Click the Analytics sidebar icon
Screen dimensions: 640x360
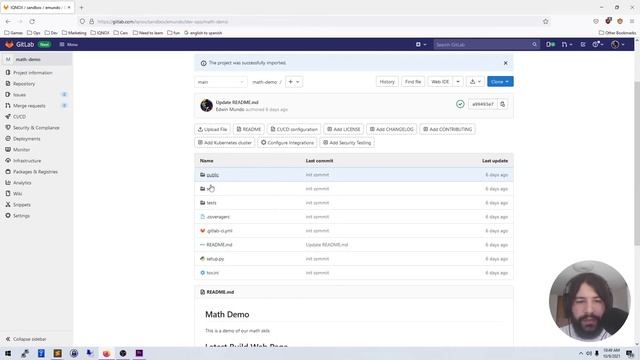[8, 183]
